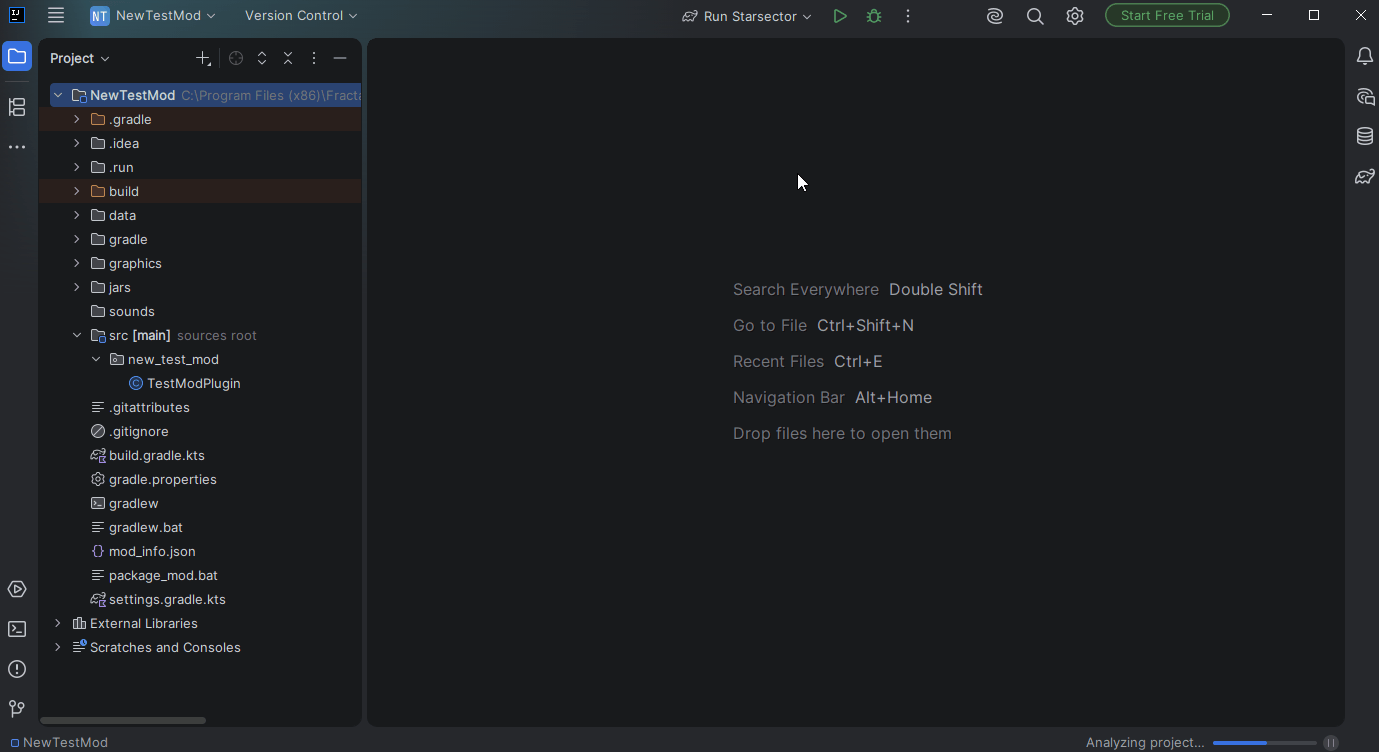Open NewTestMod project dropdown
Image resolution: width=1379 pixels, height=752 pixels.
point(153,16)
